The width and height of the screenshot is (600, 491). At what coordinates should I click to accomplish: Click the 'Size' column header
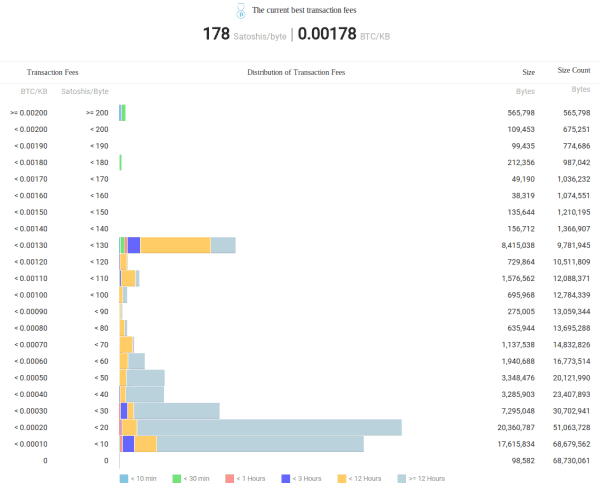pos(528,72)
